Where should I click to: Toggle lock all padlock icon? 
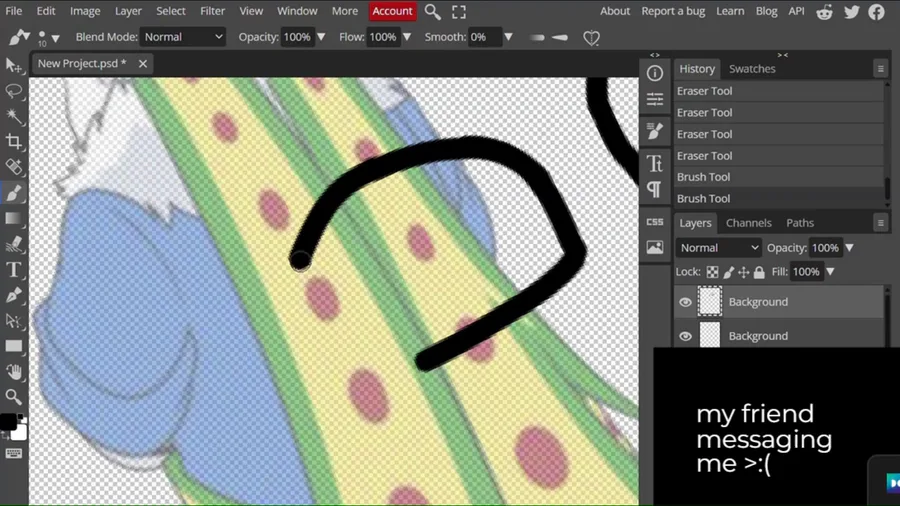759,272
